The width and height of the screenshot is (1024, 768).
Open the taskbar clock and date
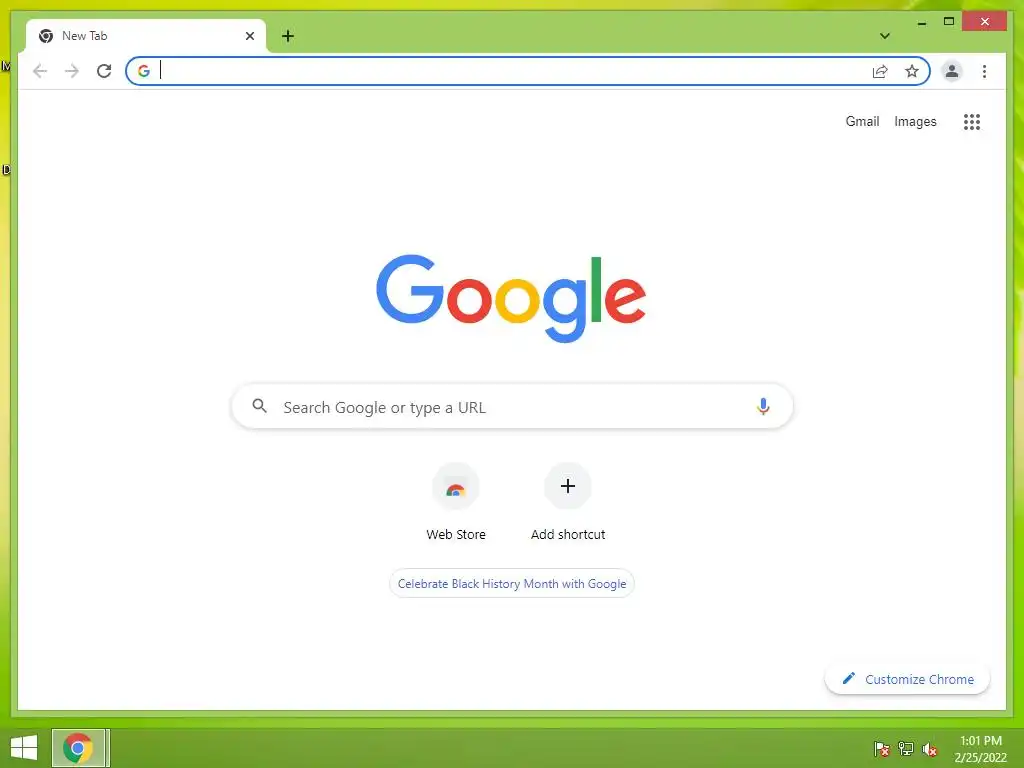(980, 748)
